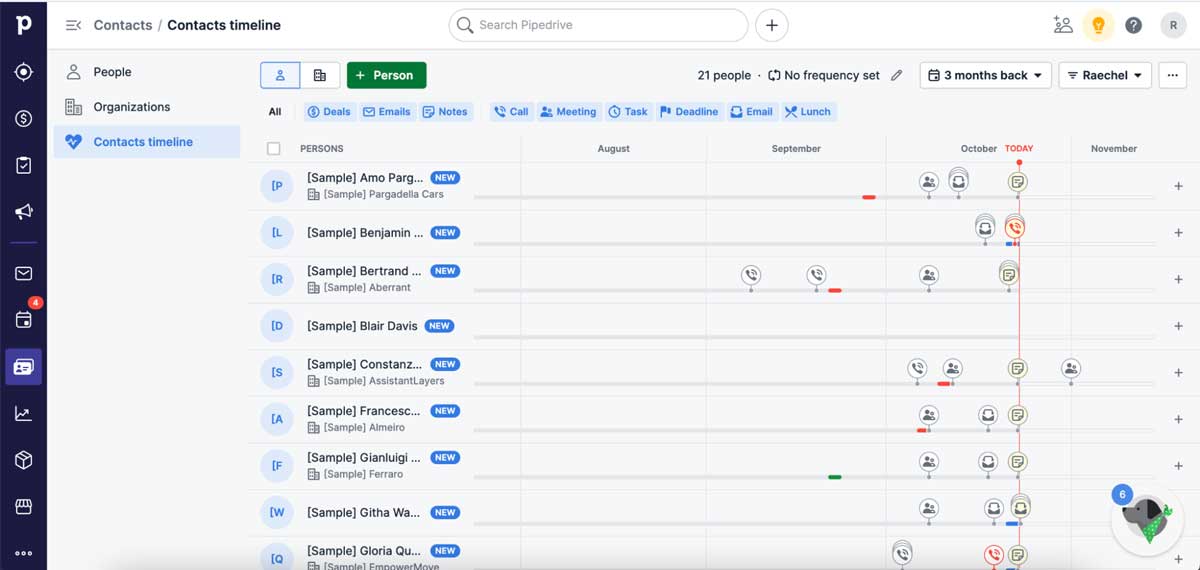The height and width of the screenshot is (570, 1200).
Task: Click the No frequency set label
Action: pos(832,75)
